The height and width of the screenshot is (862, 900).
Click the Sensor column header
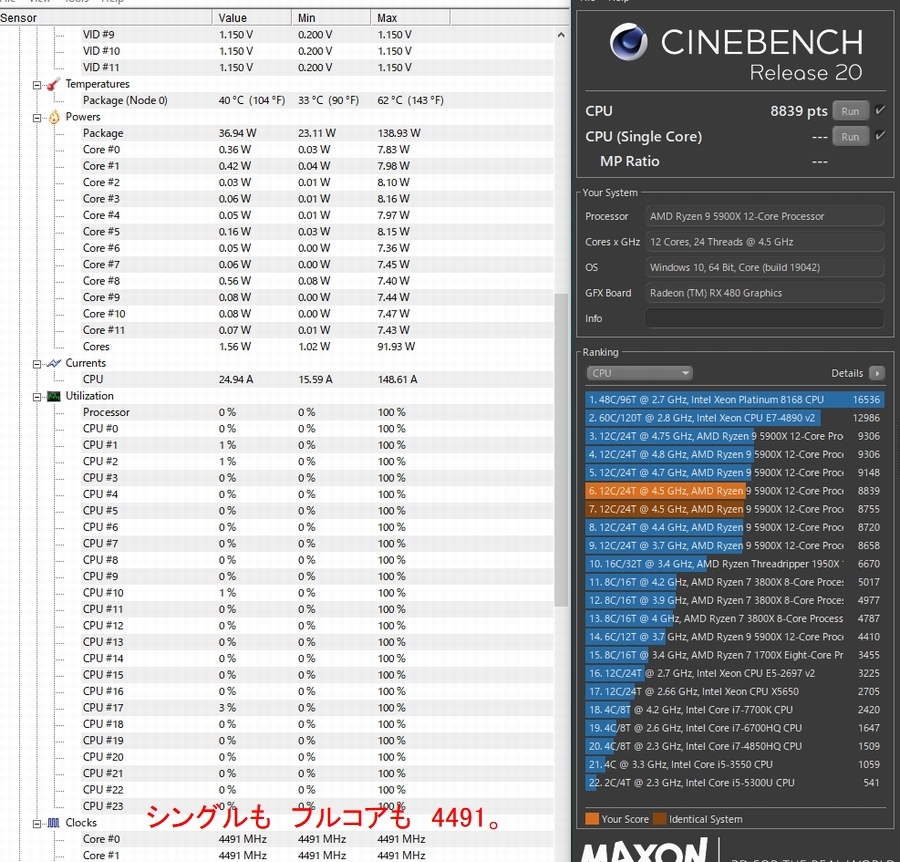106,18
